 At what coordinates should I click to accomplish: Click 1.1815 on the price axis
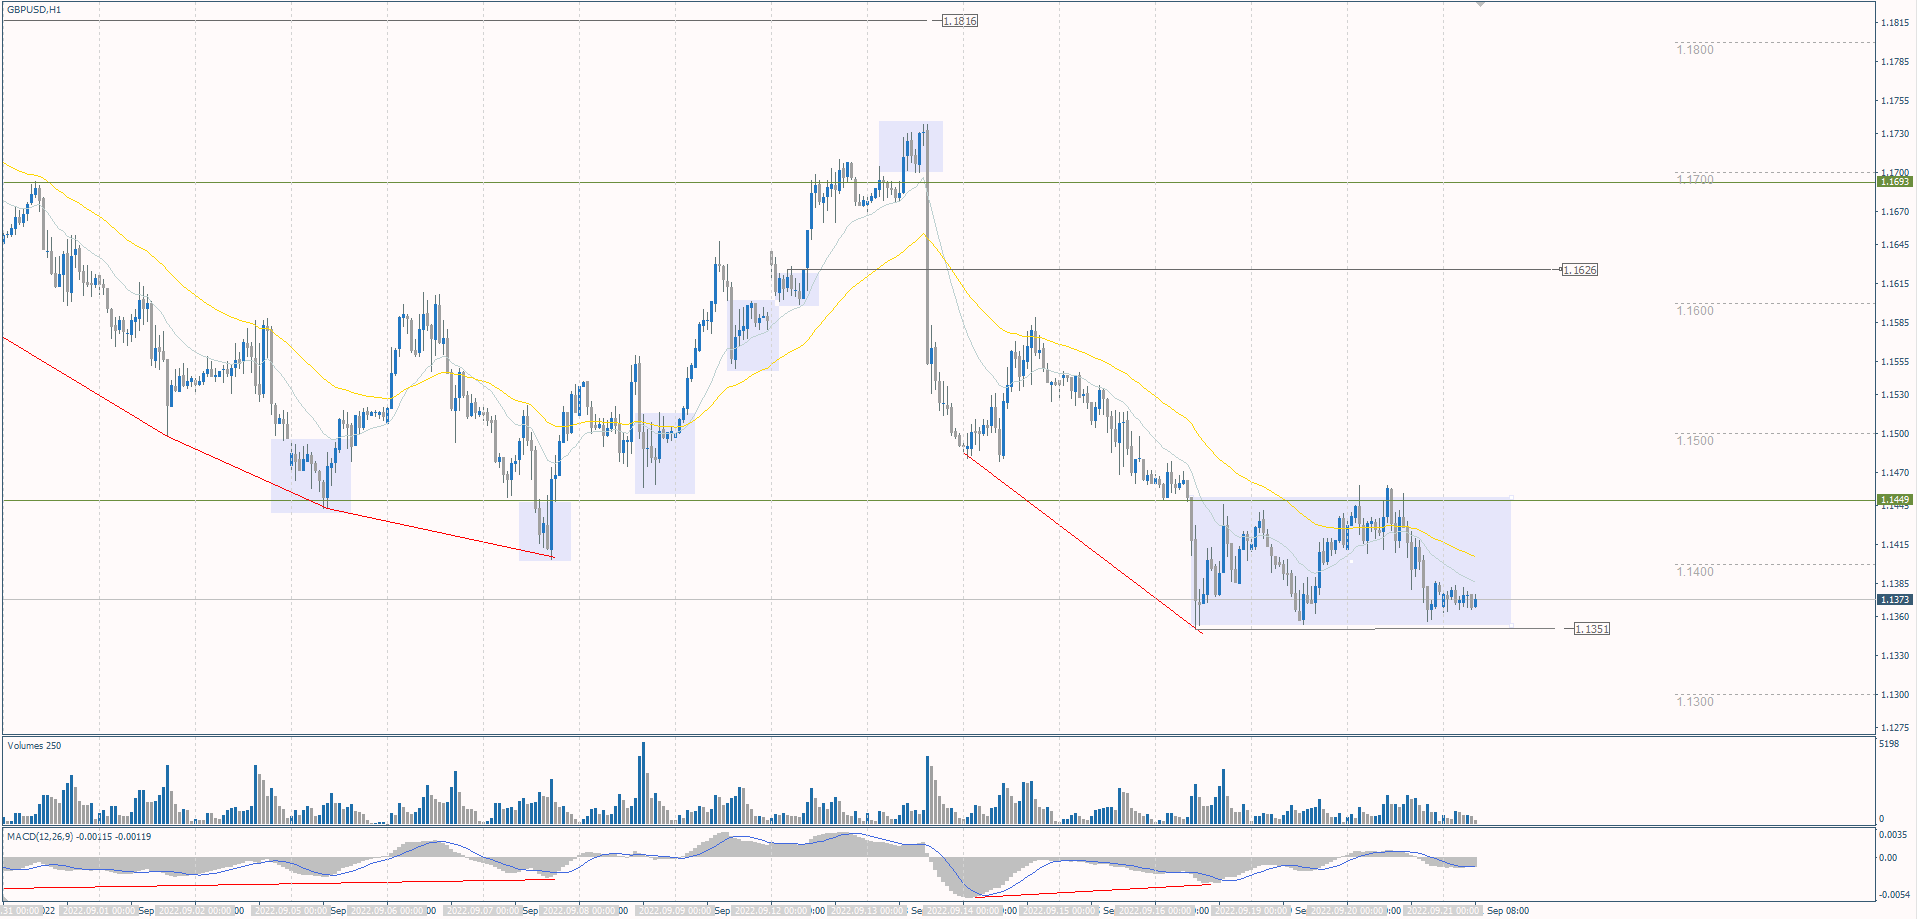tap(1895, 23)
